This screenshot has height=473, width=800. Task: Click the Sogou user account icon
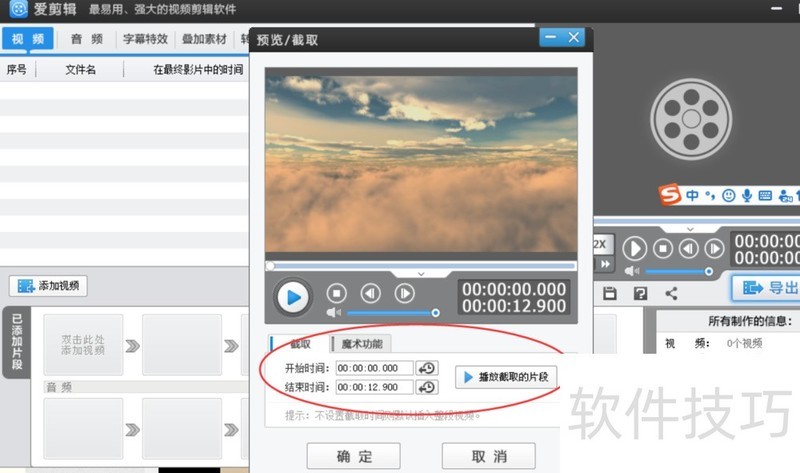785,195
